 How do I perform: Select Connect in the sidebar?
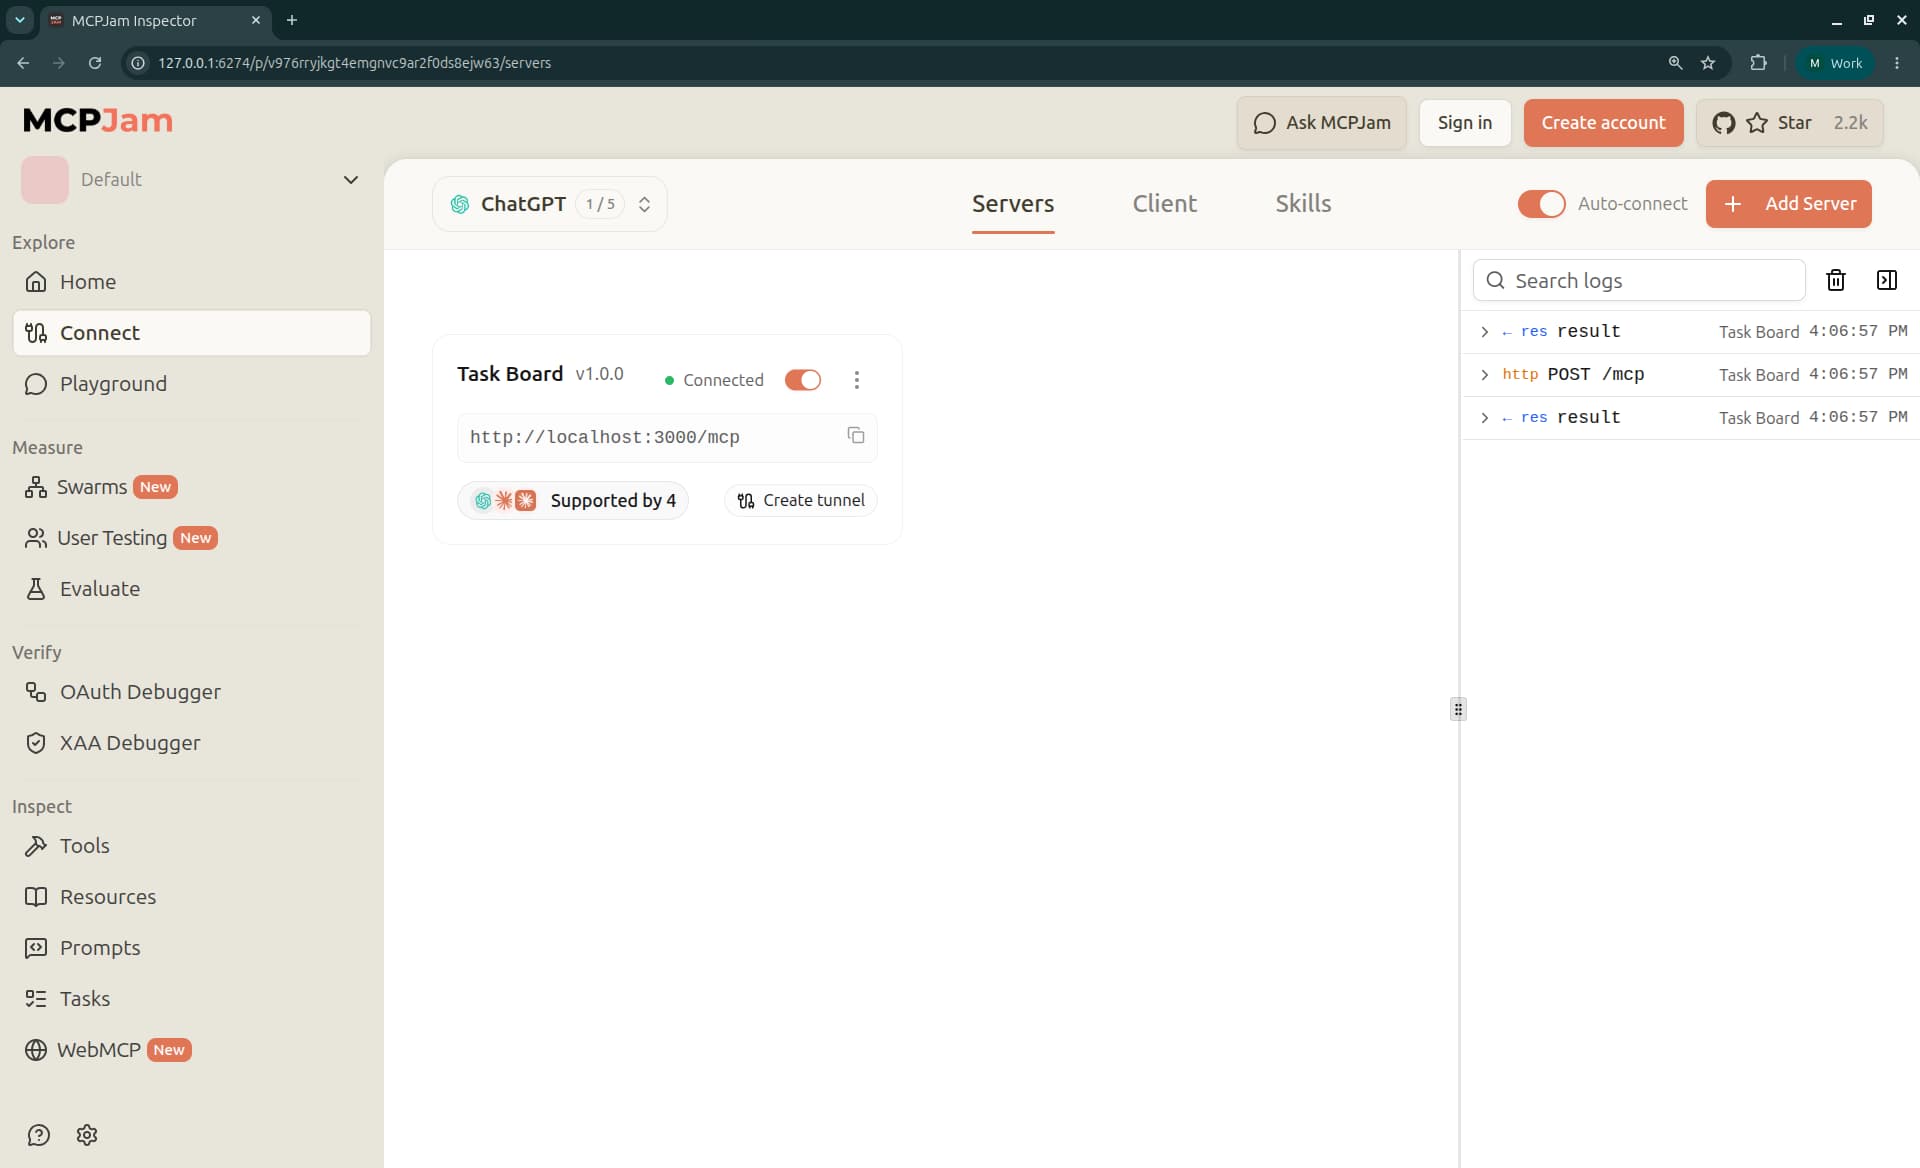click(x=191, y=333)
